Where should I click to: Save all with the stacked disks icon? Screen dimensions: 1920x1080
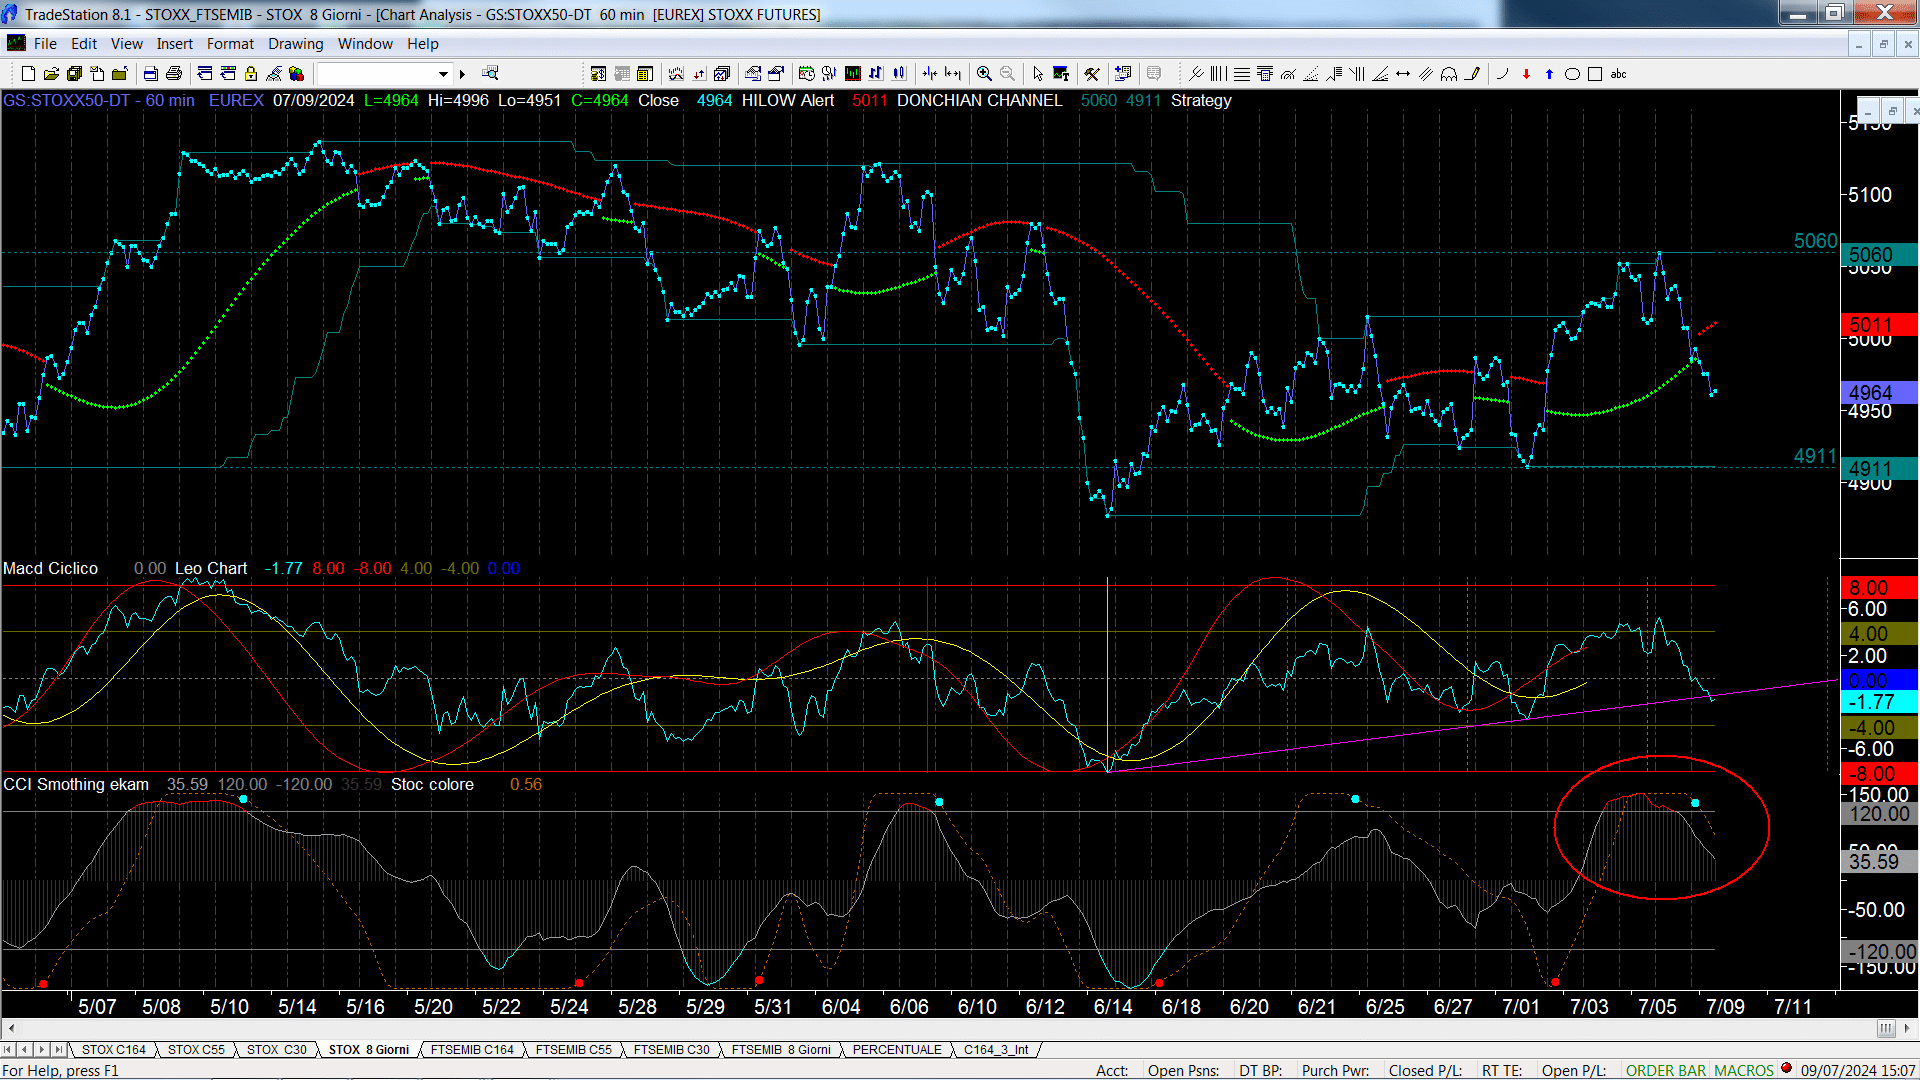[74, 74]
